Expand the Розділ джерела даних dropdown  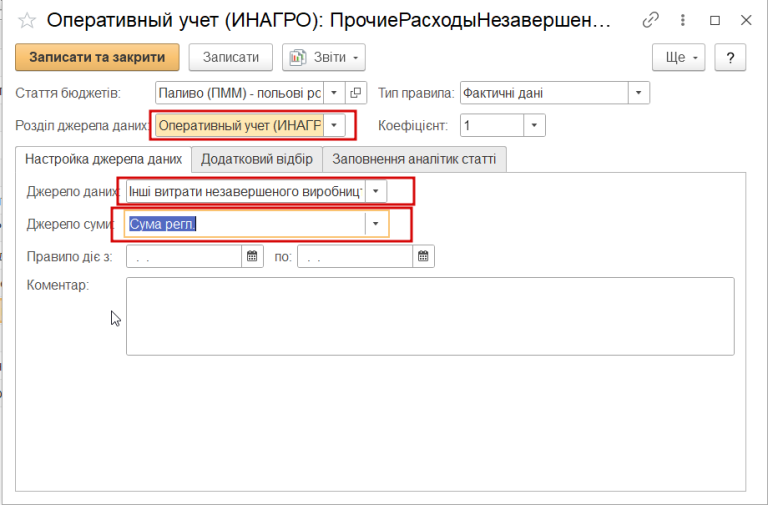[x=334, y=125]
